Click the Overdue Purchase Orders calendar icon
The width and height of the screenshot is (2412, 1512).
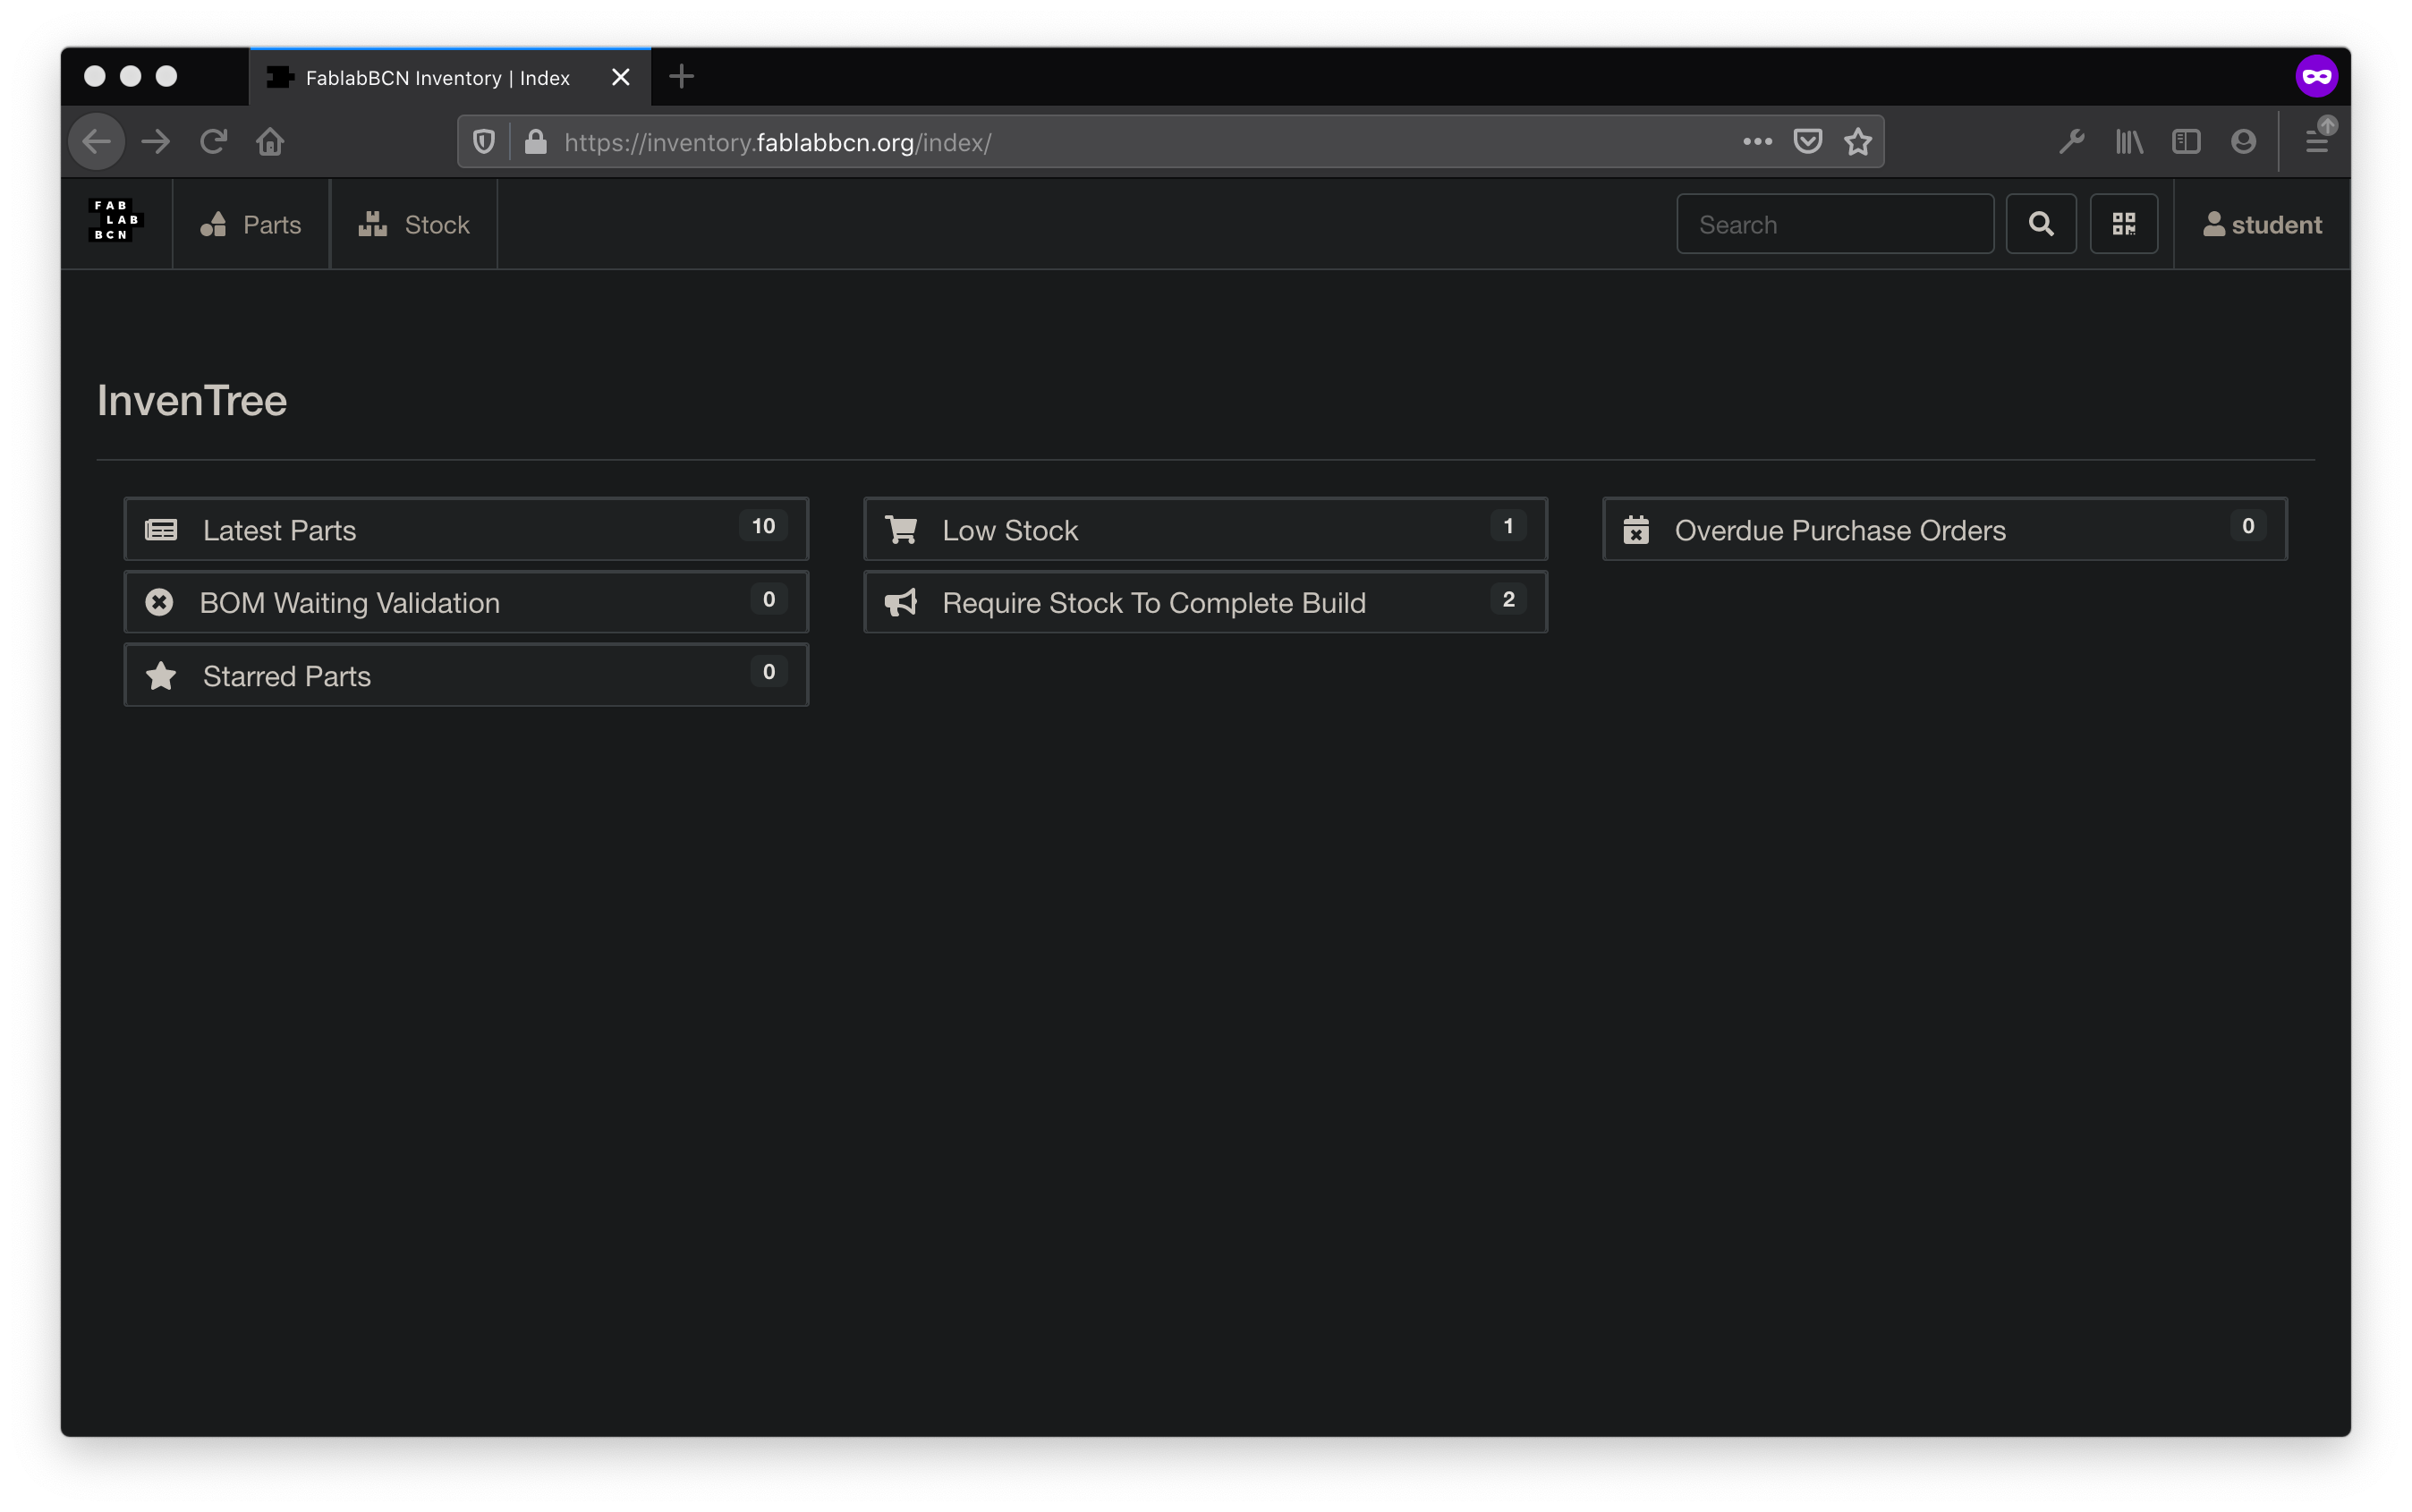click(1636, 529)
